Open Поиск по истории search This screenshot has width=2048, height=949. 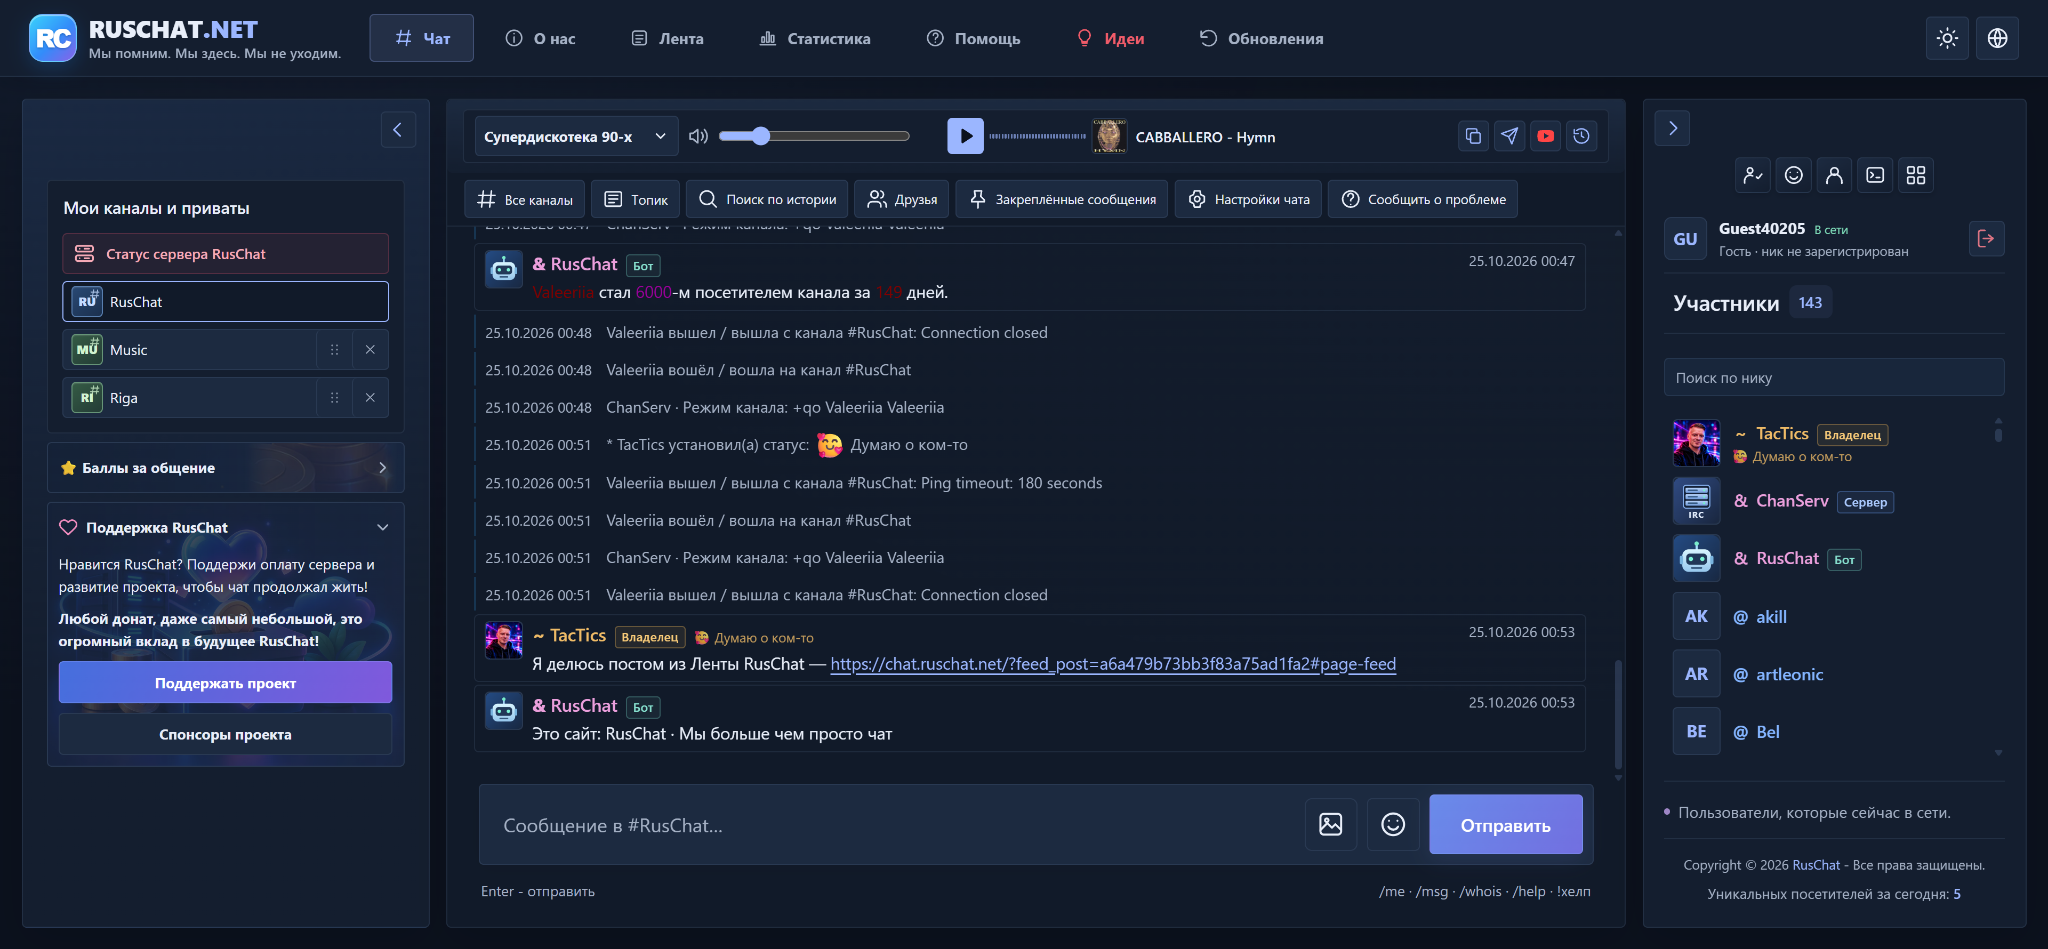tap(768, 199)
